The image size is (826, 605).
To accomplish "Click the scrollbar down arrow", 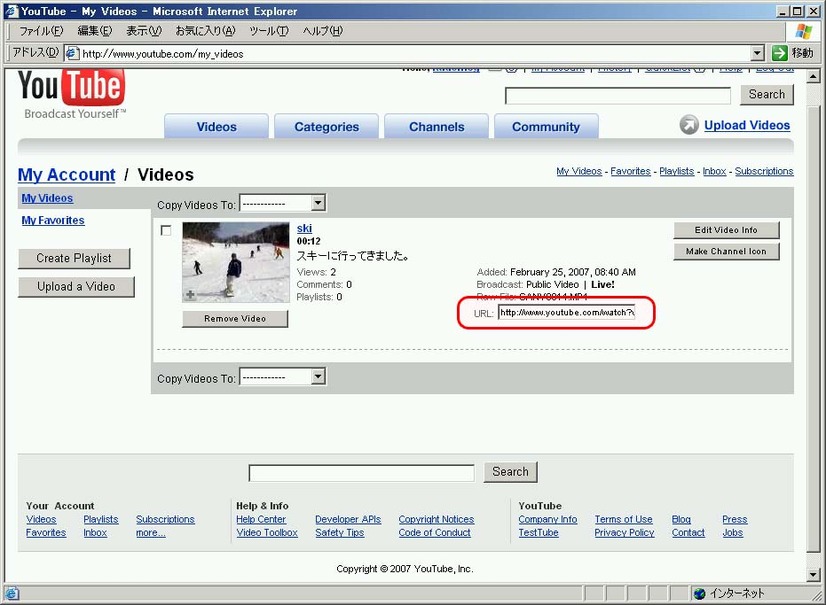I will (x=813, y=574).
